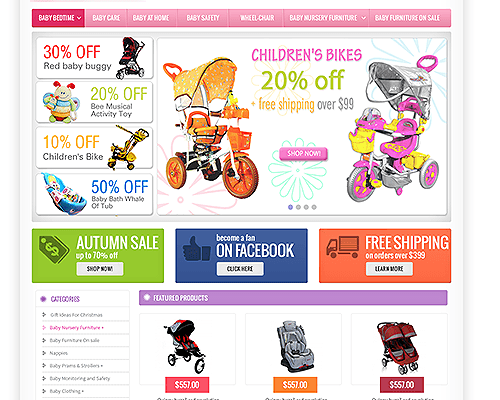Open the gray car seat product thumbnail

point(293,347)
